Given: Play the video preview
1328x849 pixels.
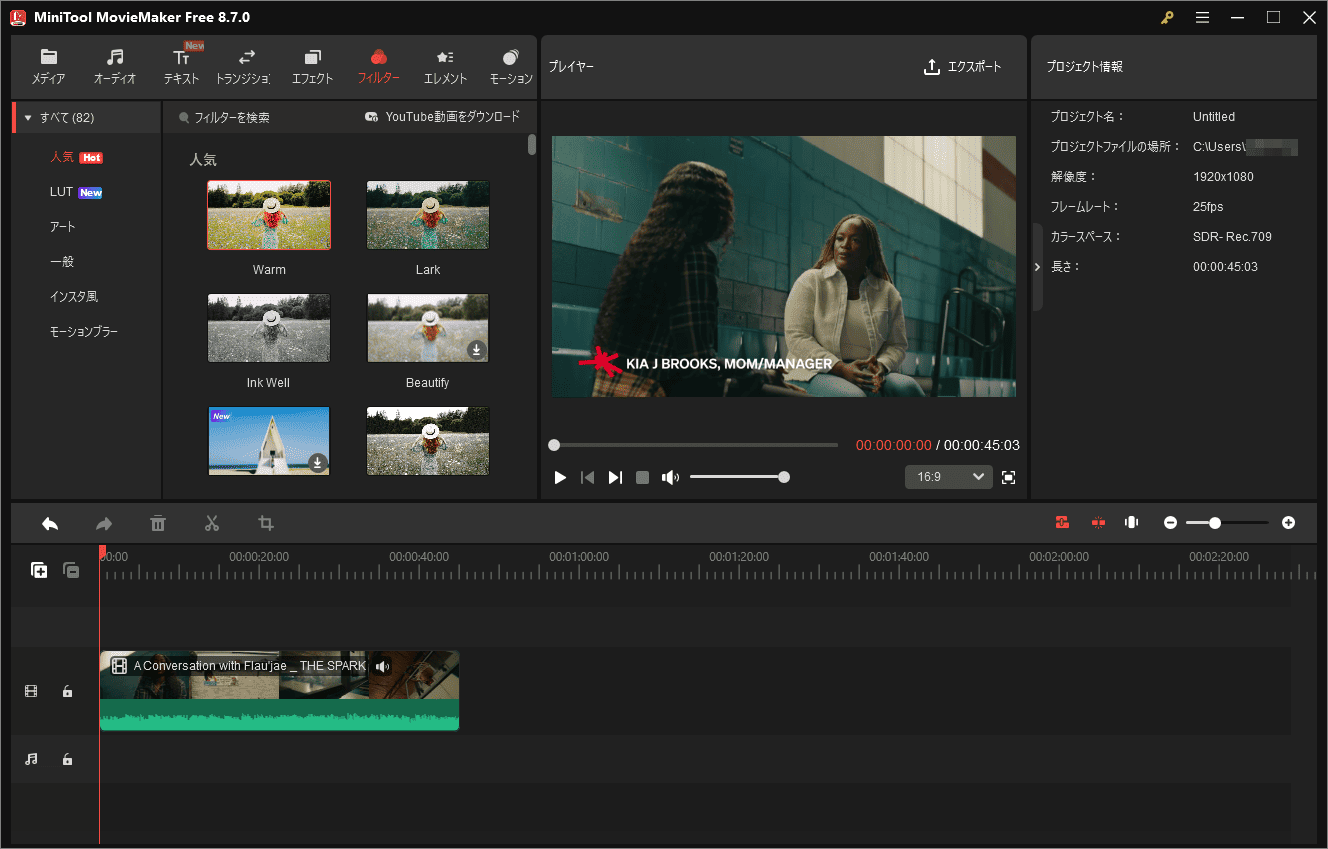Looking at the screenshot, I should (x=560, y=478).
